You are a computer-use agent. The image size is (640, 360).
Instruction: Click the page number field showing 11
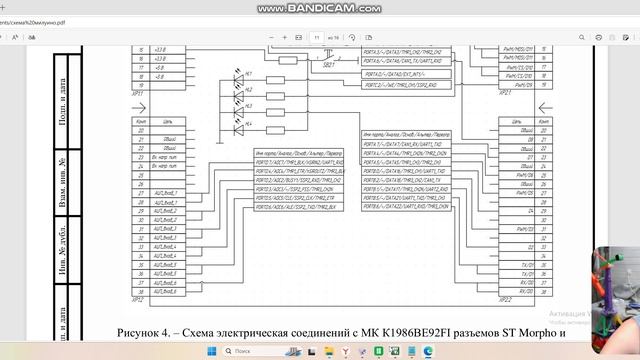coord(317,38)
